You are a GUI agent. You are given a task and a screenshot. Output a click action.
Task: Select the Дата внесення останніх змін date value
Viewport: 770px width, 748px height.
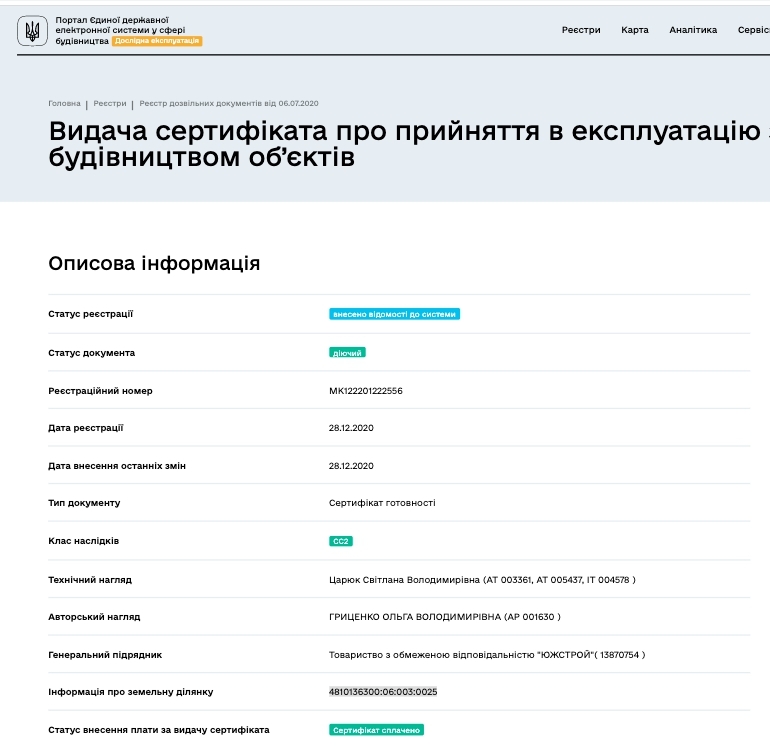point(351,466)
